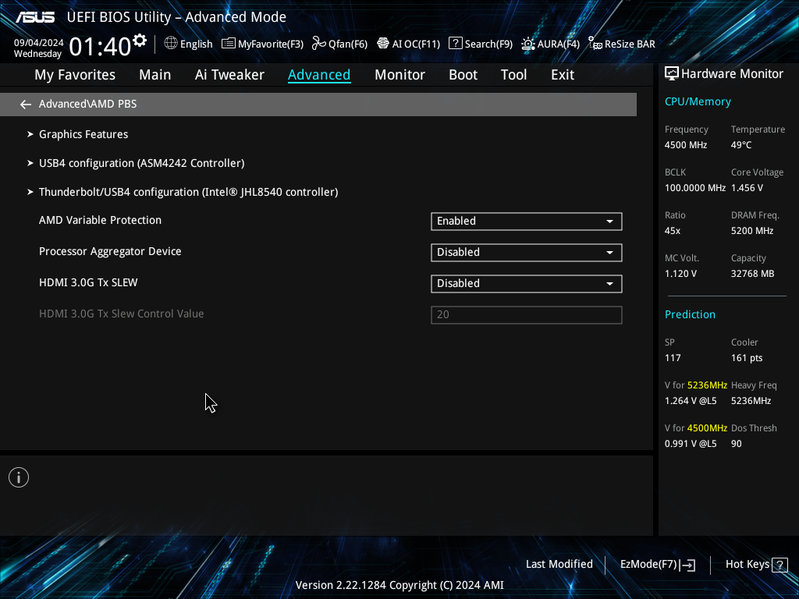
Task: Open Qfan(F6) fan control icon
Action: pos(319,43)
